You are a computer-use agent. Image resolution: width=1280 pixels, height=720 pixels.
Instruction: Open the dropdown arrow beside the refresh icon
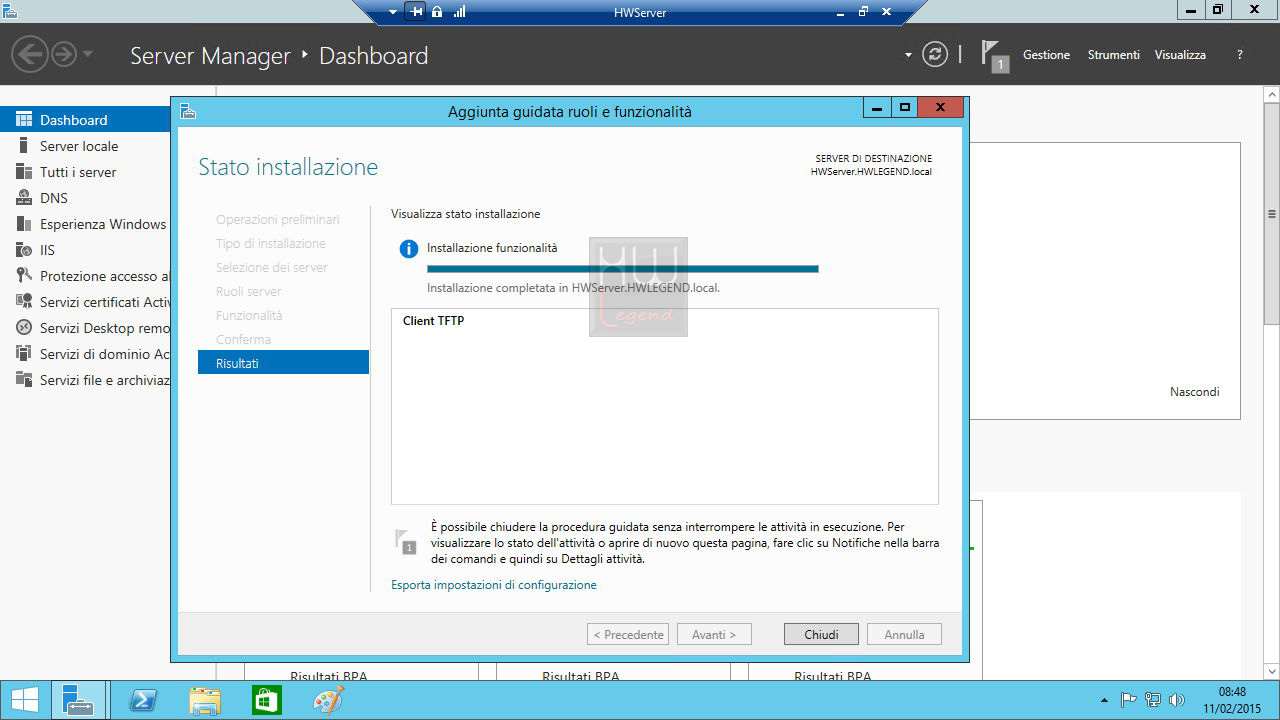pos(908,55)
